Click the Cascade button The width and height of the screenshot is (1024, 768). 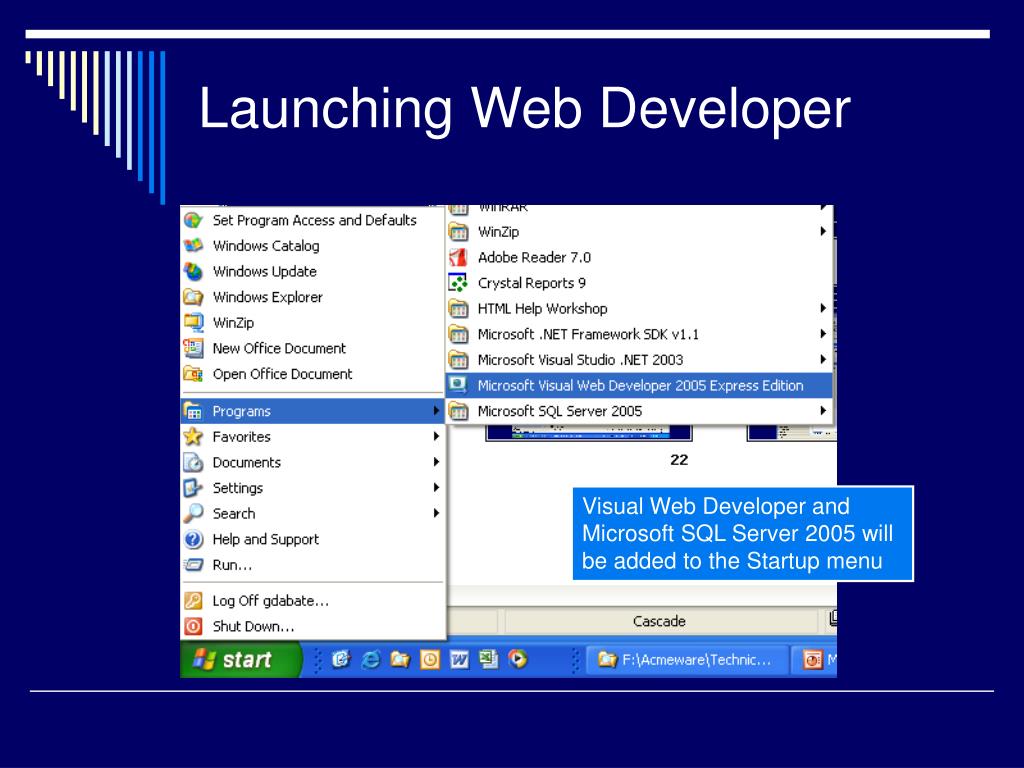tap(660, 621)
